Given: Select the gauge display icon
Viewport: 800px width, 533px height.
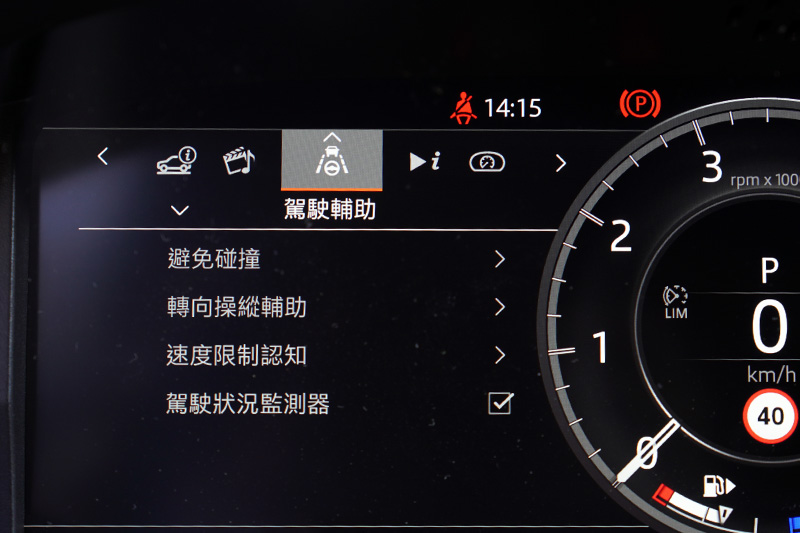Looking at the screenshot, I should [x=487, y=162].
